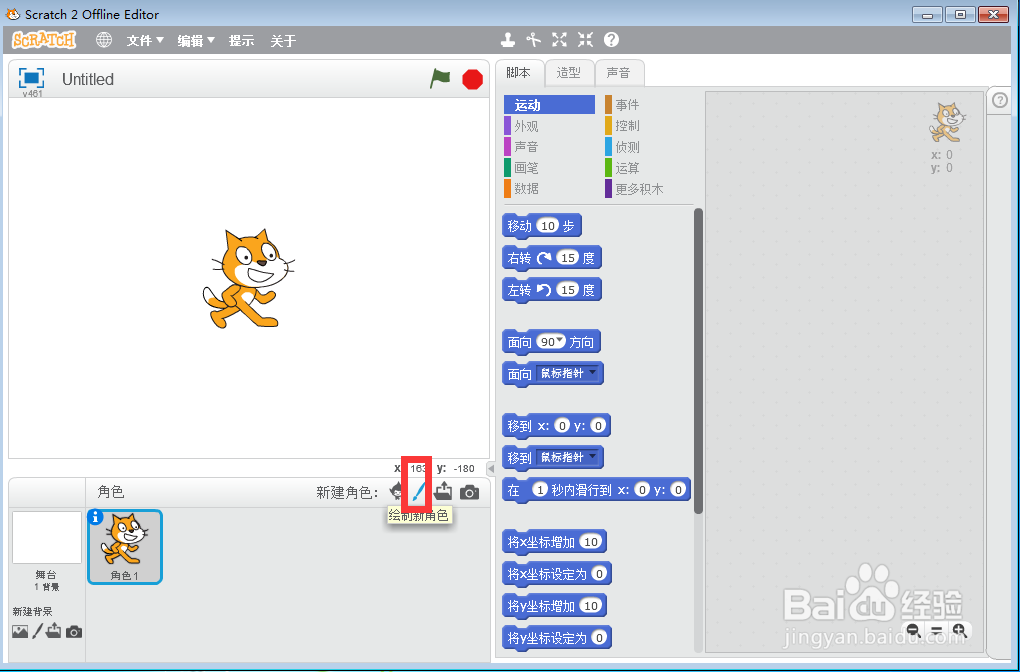Click the cat sprite on stage
The height and width of the screenshot is (672, 1020).
[248, 278]
